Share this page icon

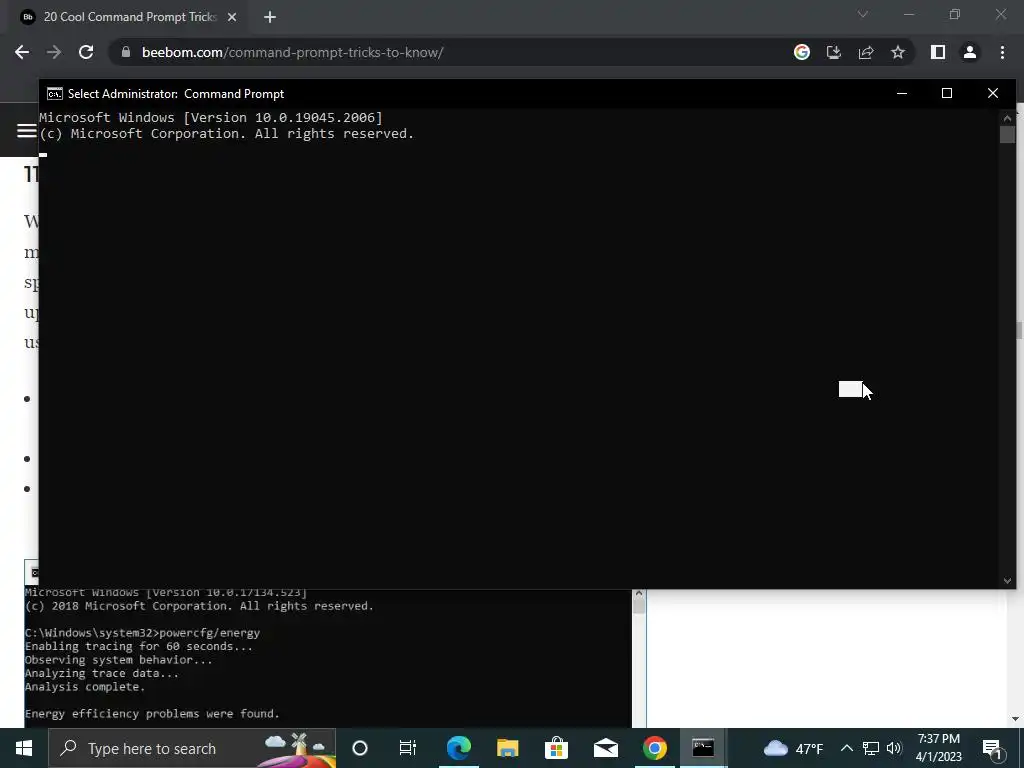(x=866, y=52)
